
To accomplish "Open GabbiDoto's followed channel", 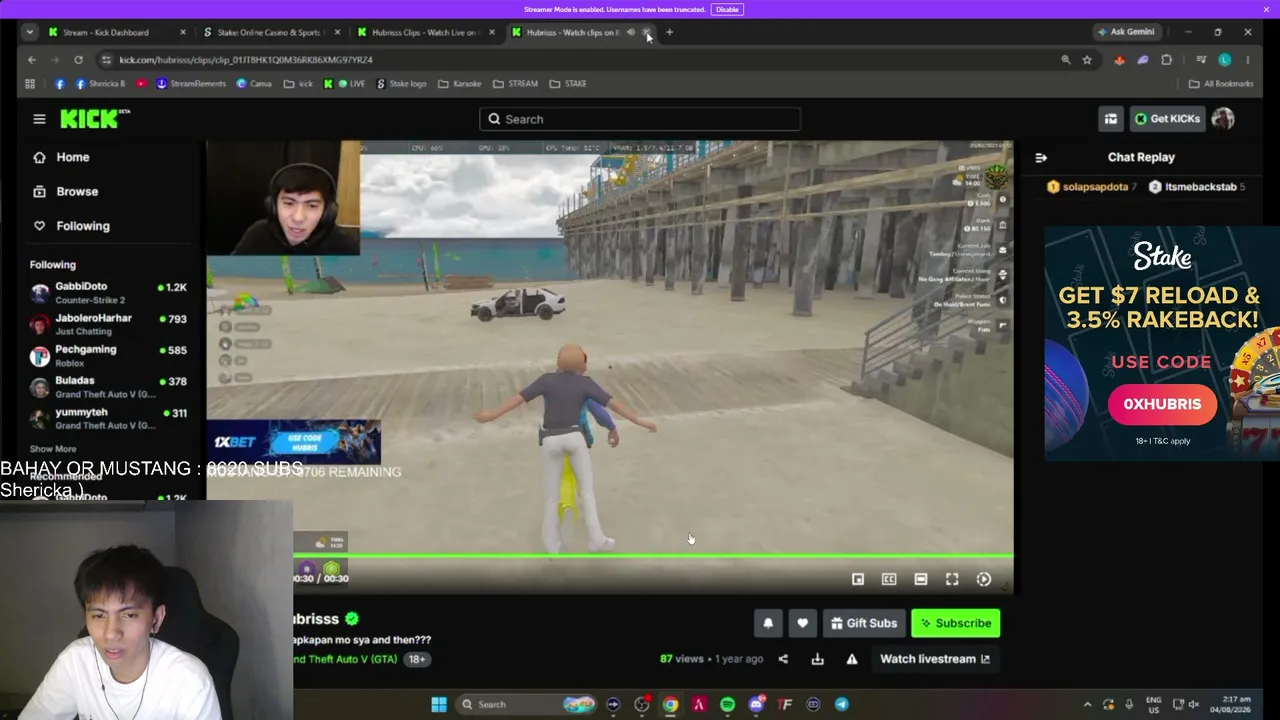I will 108,292.
